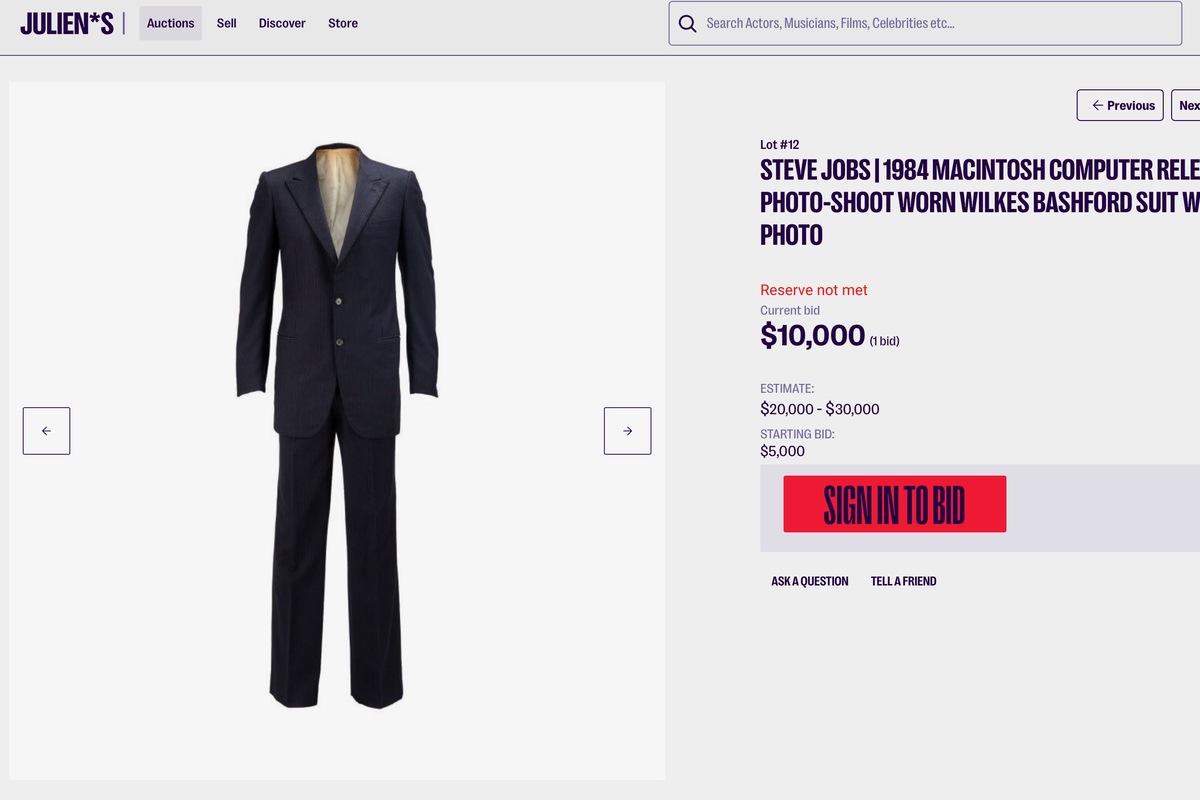The height and width of the screenshot is (800, 1200).
Task: Click the Reserve not met notice
Action: (813, 290)
